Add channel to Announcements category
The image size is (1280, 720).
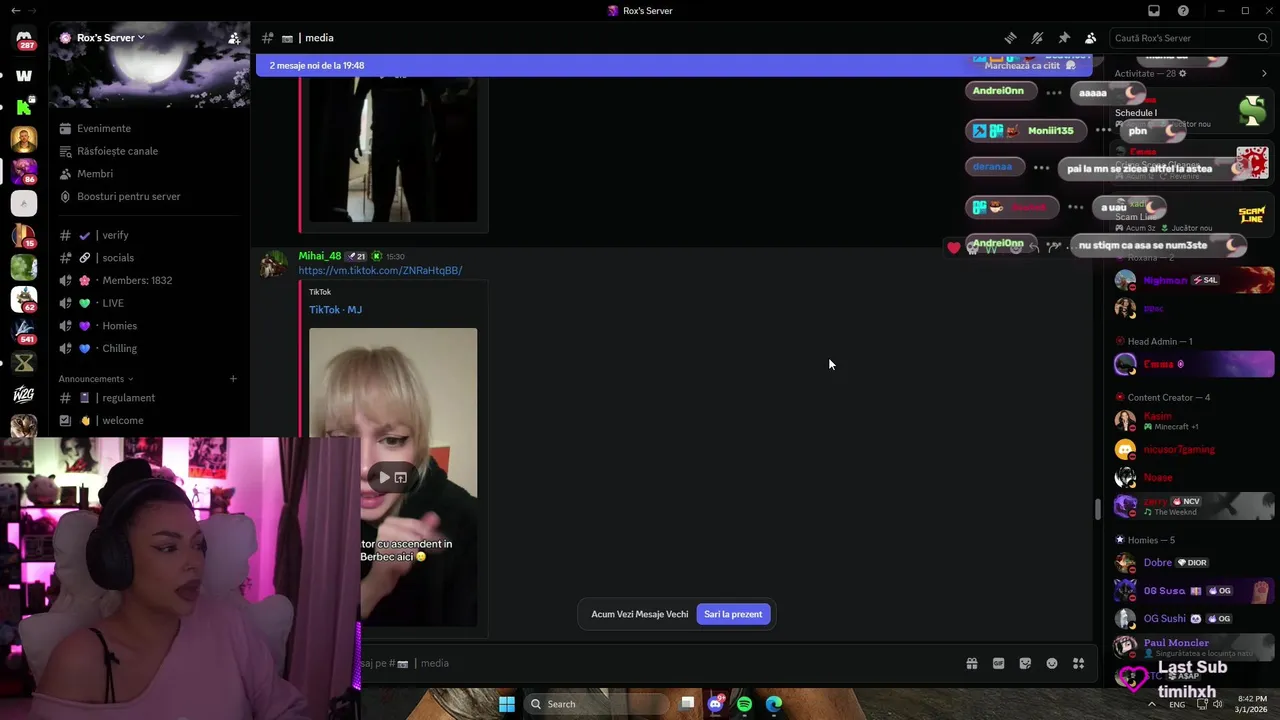click(x=233, y=379)
